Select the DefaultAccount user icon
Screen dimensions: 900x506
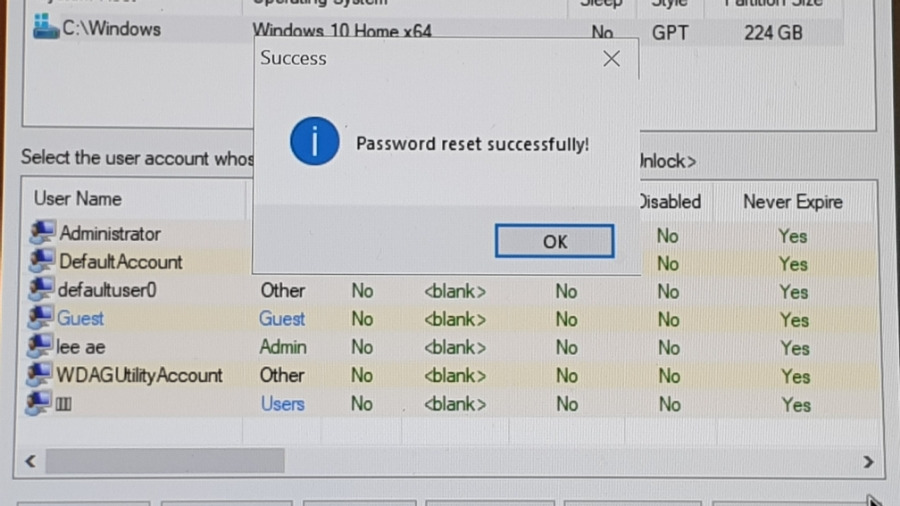[x=42, y=260]
